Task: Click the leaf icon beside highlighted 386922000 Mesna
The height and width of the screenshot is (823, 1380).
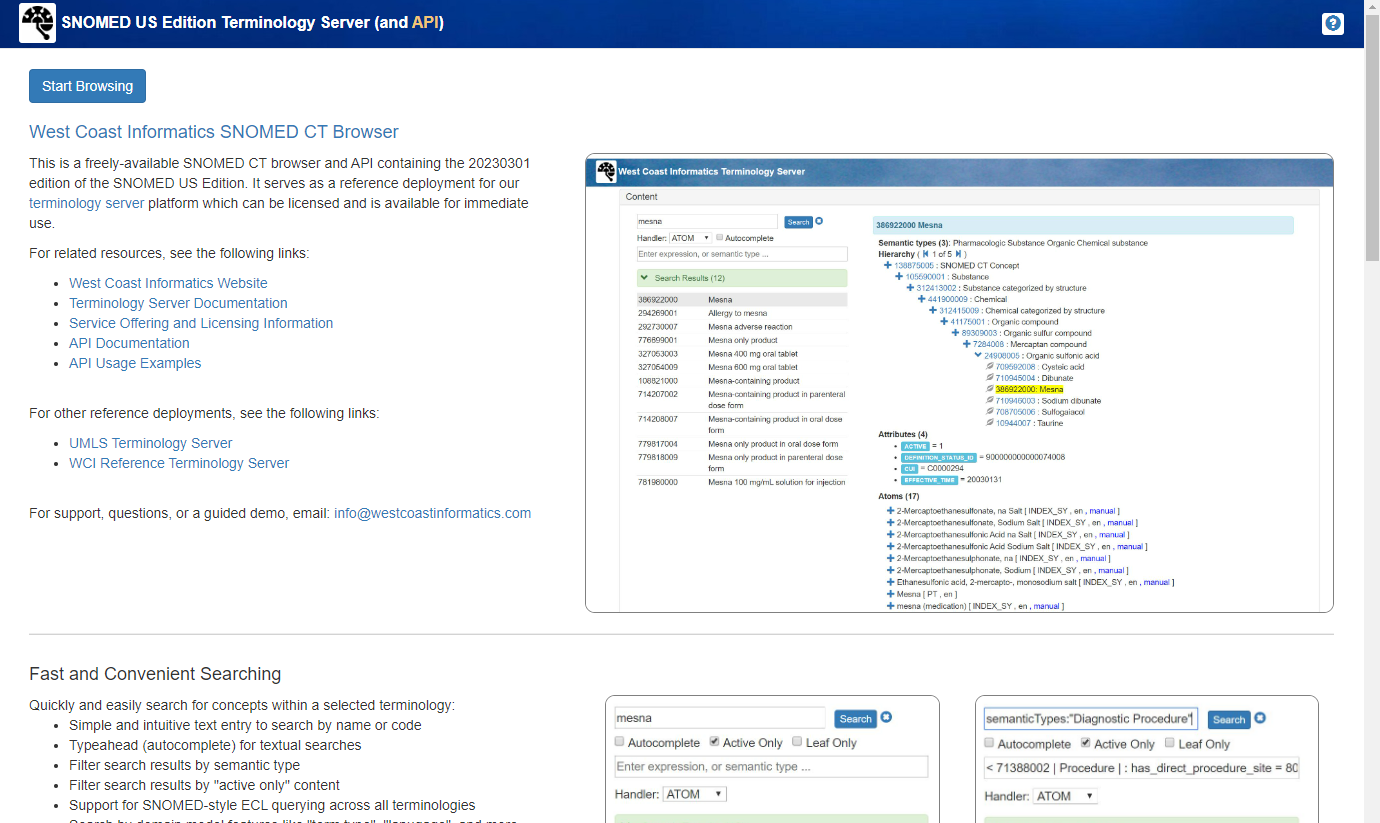Action: coord(989,389)
